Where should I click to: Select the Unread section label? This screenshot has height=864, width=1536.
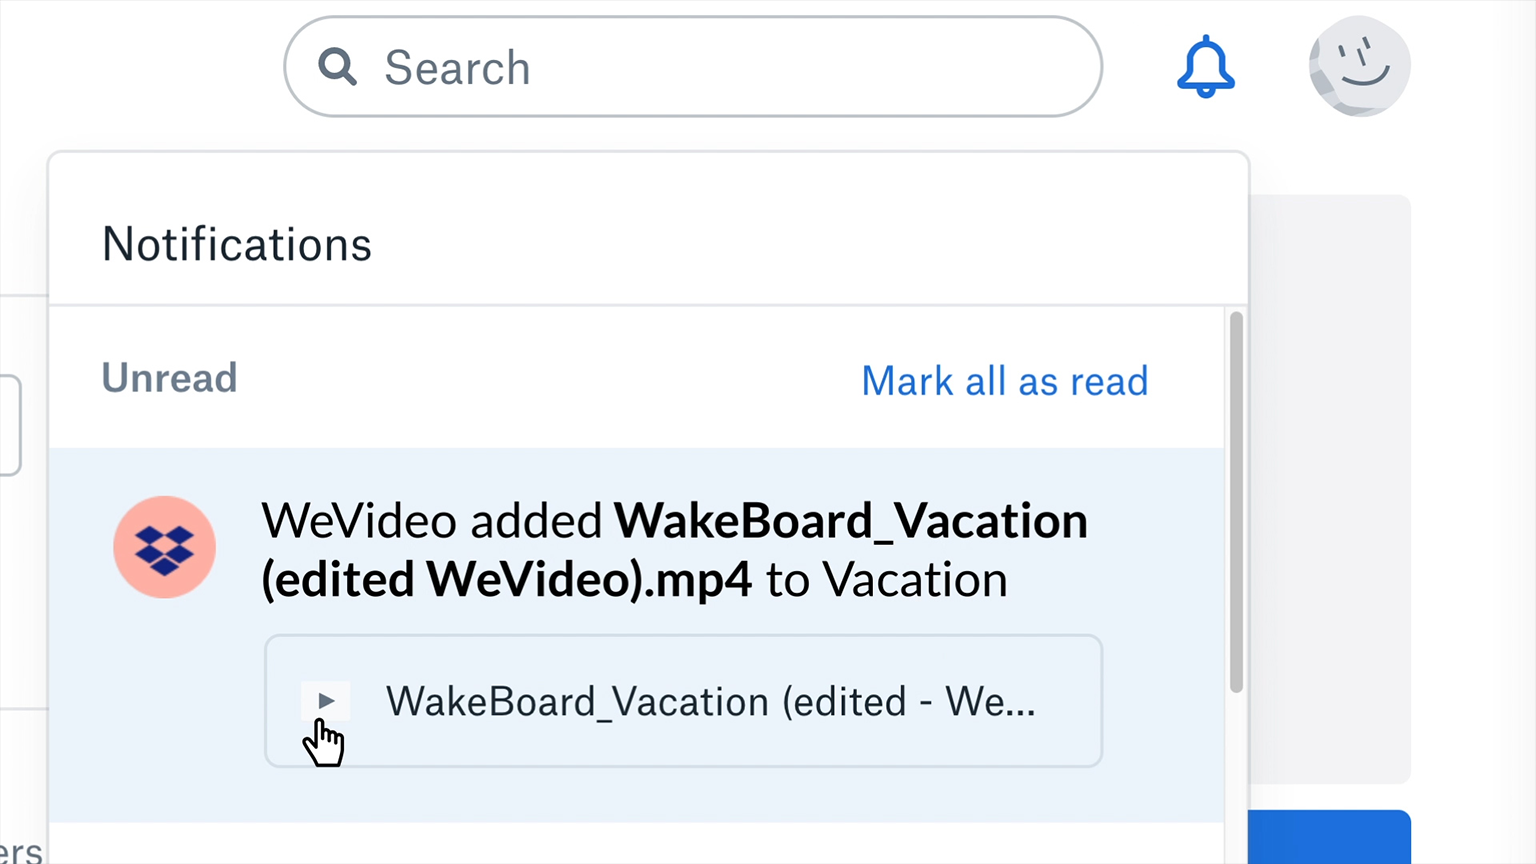[x=169, y=378]
